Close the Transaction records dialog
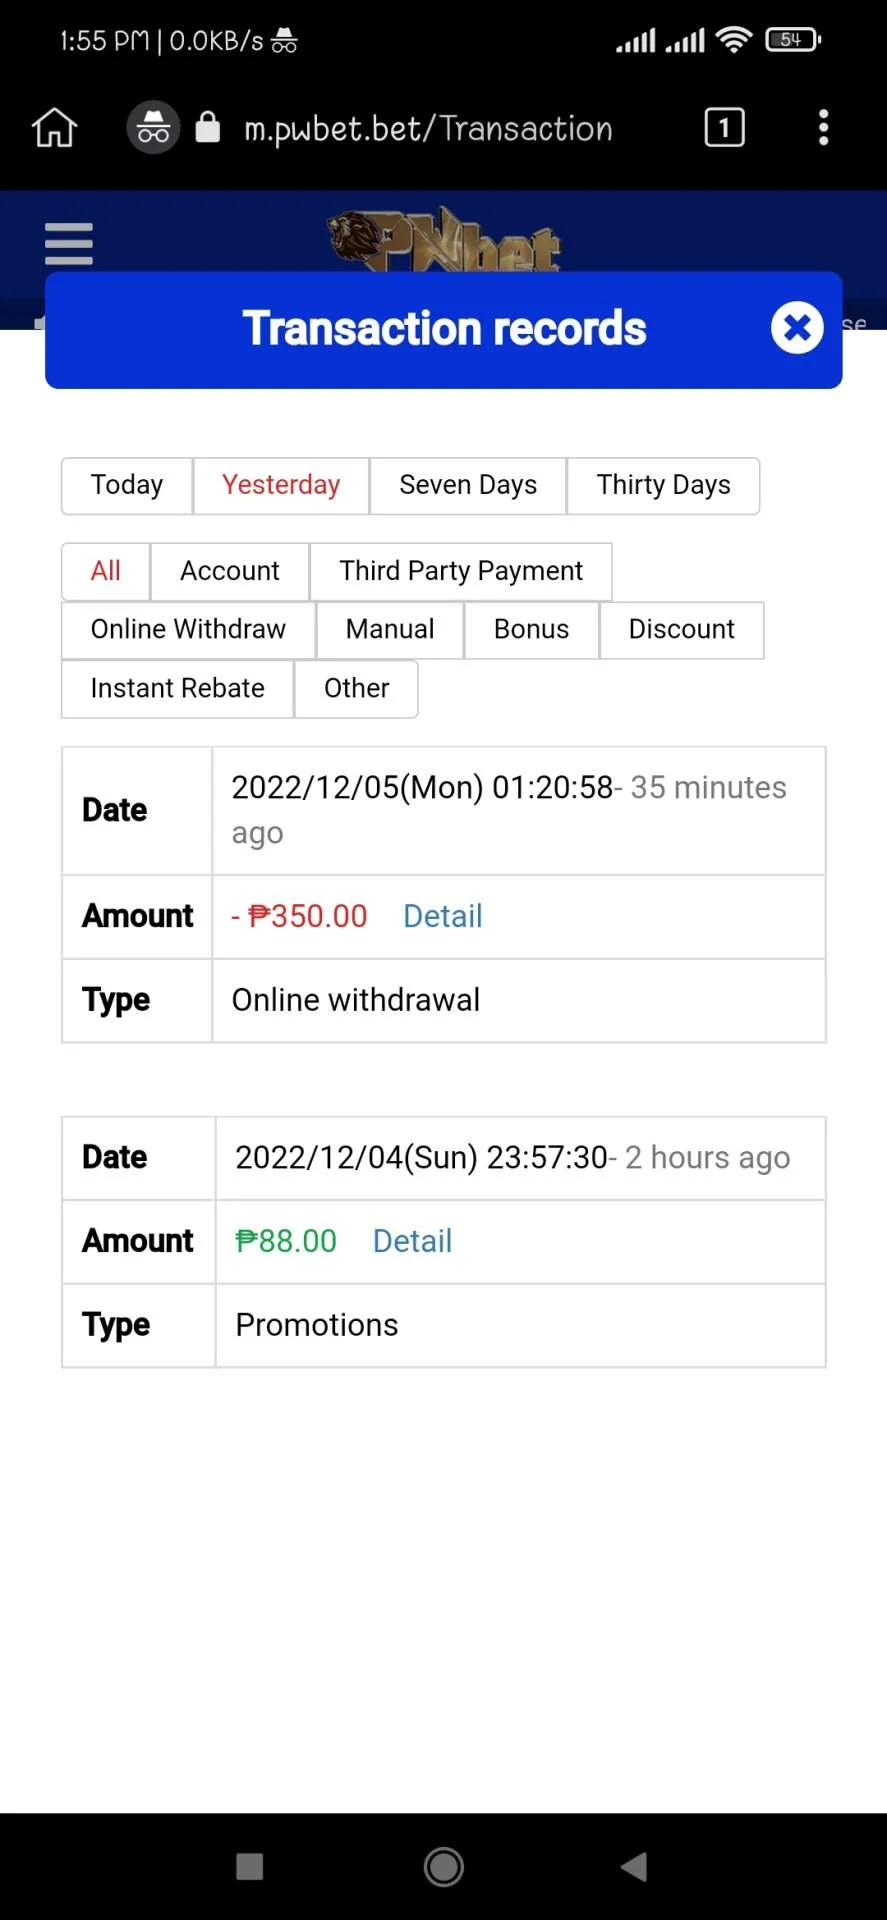Image resolution: width=887 pixels, height=1920 pixels. [797, 328]
